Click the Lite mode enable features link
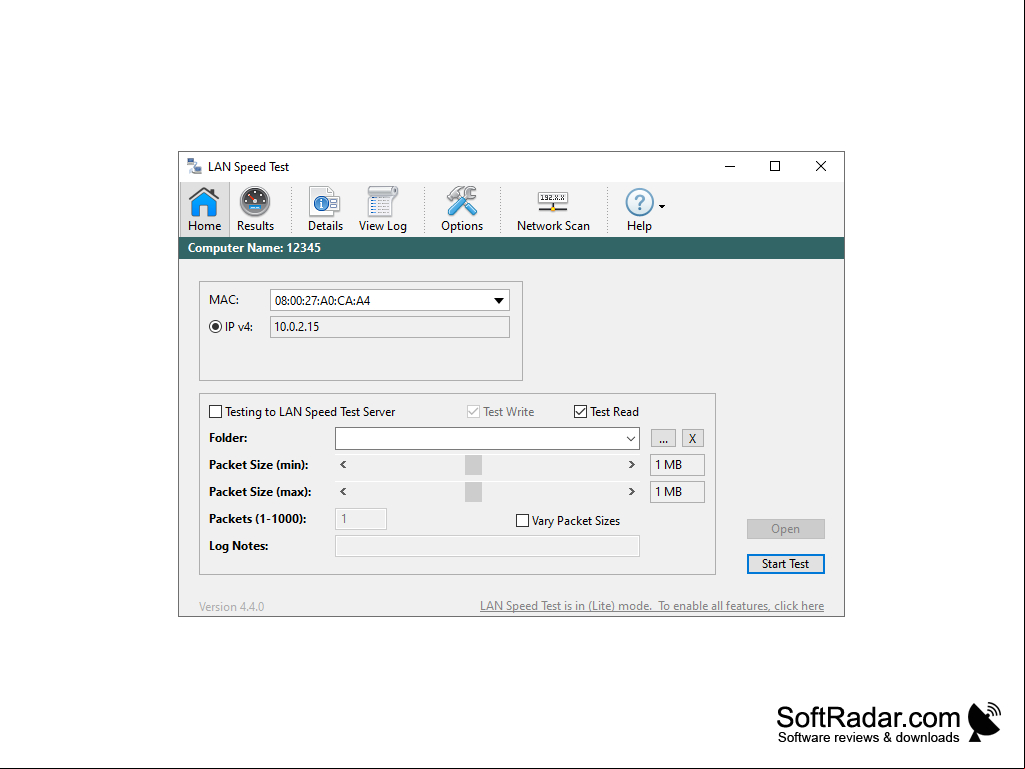 coord(652,606)
